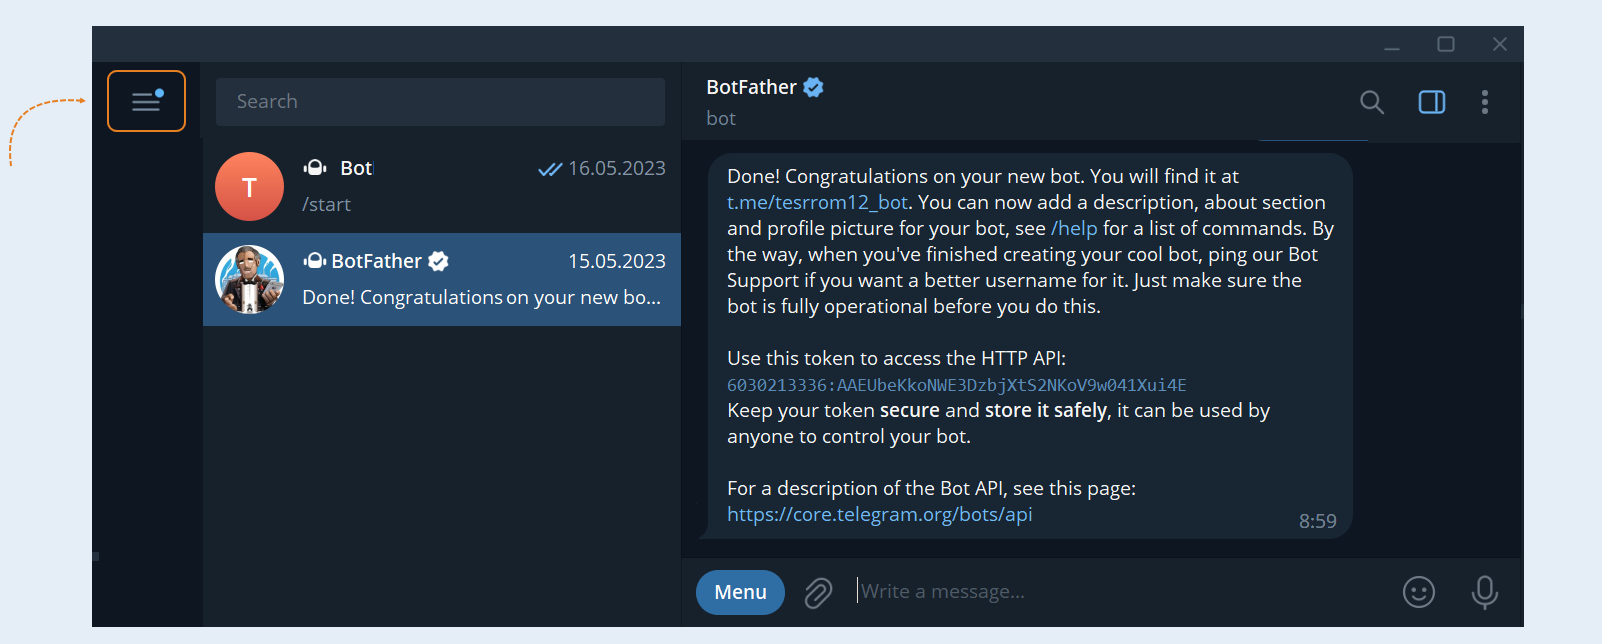Focus the Write a message field
The width and height of the screenshot is (1602, 644).
click(1120, 591)
